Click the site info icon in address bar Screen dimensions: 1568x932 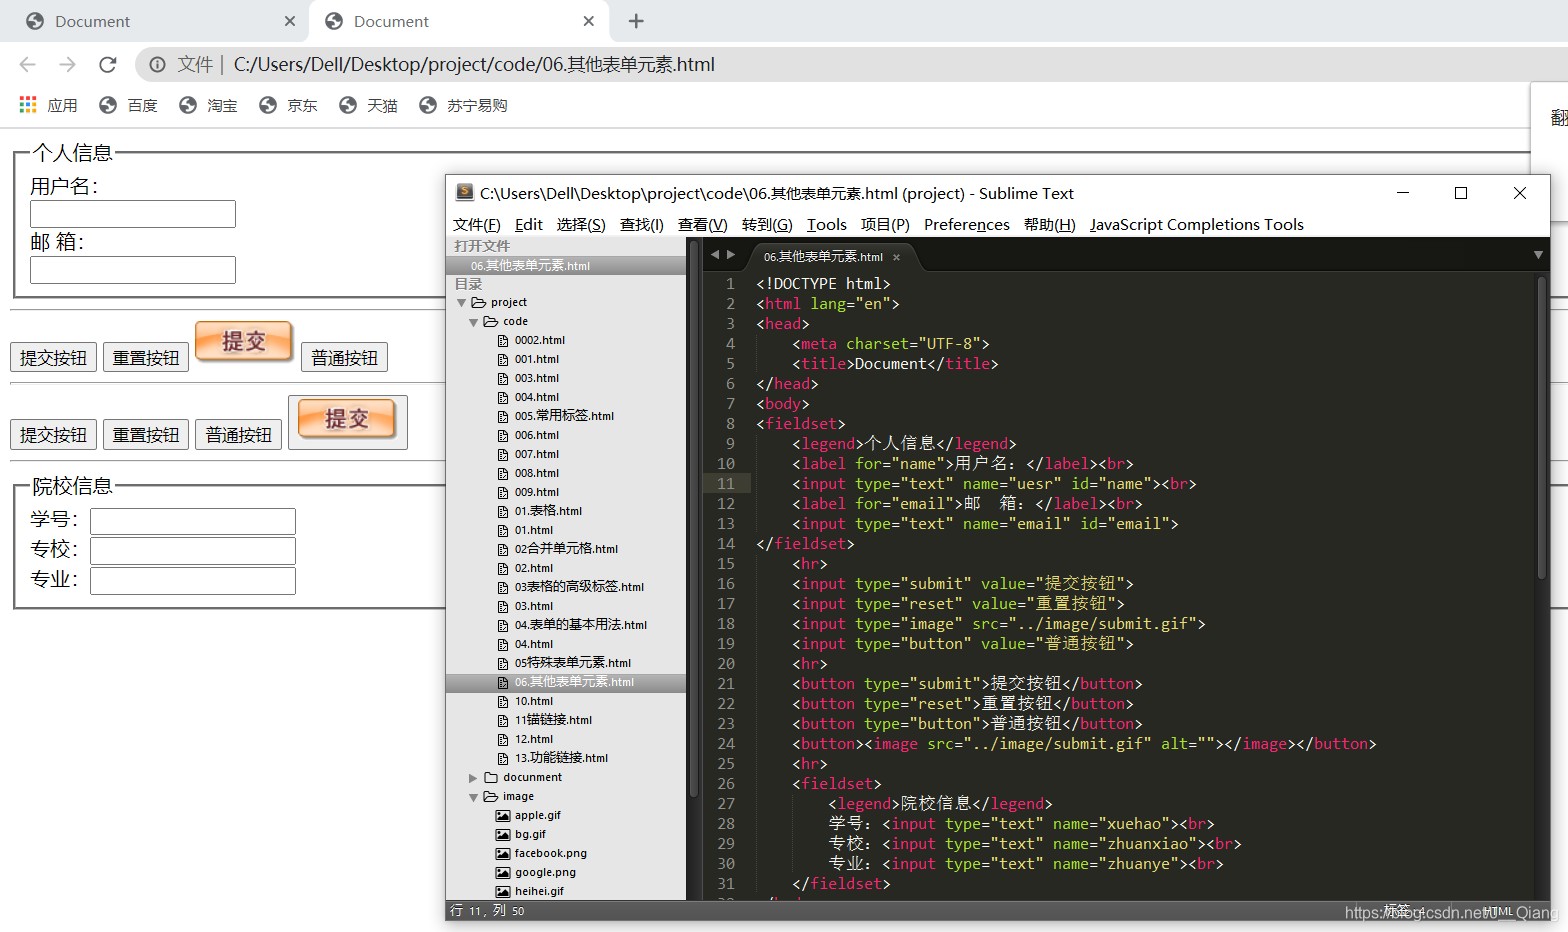click(x=157, y=65)
